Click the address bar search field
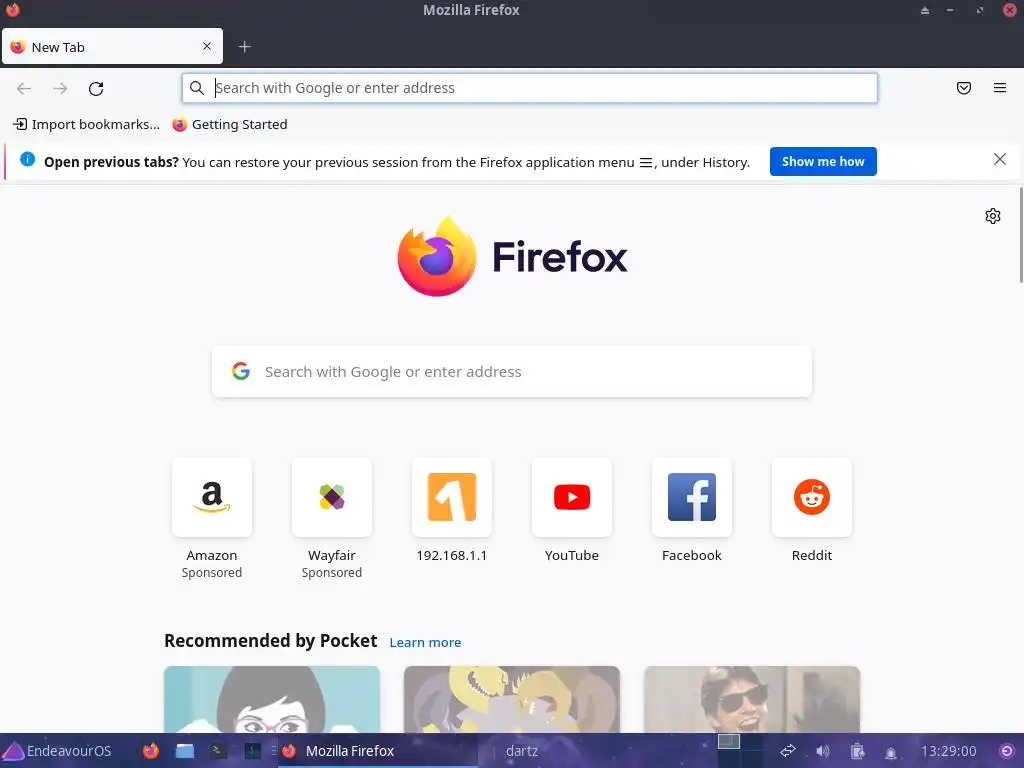1024x768 pixels. pos(530,88)
